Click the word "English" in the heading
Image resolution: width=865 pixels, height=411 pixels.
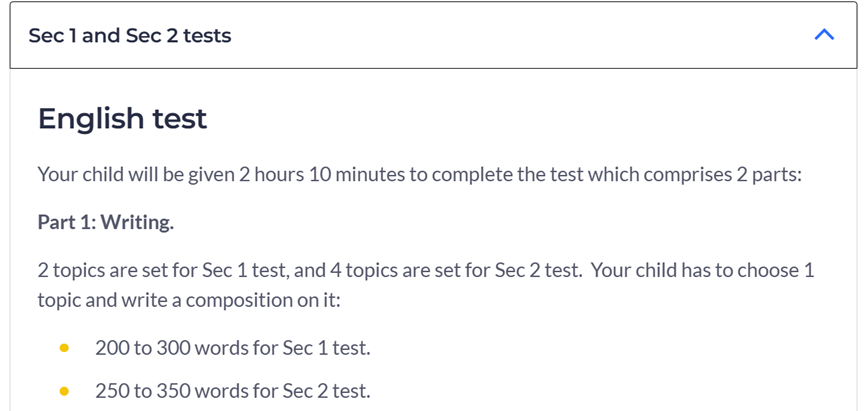click(x=90, y=119)
